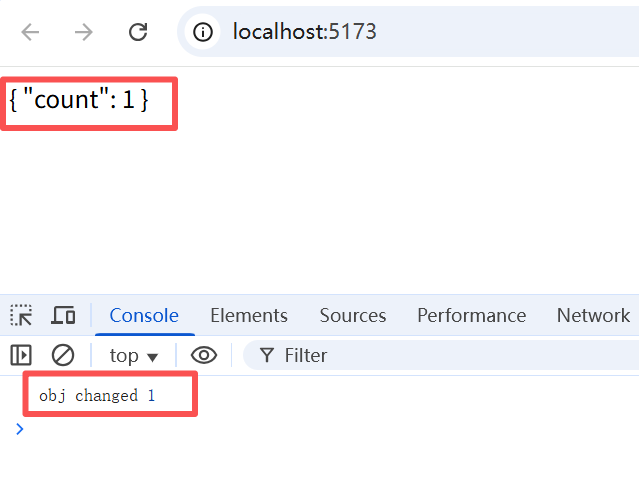Image resolution: width=639 pixels, height=489 pixels.
Task: Clear the console output
Action: (63, 355)
